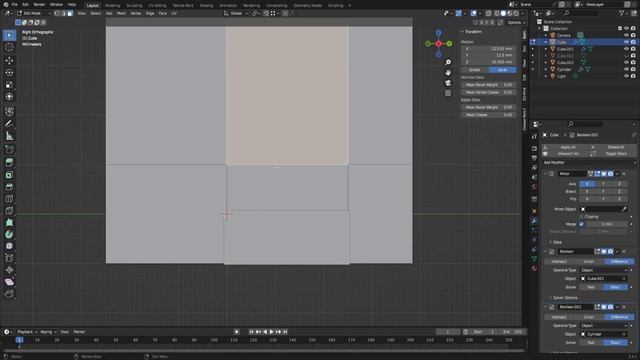Switch transform orientation to Global

coord(475,70)
